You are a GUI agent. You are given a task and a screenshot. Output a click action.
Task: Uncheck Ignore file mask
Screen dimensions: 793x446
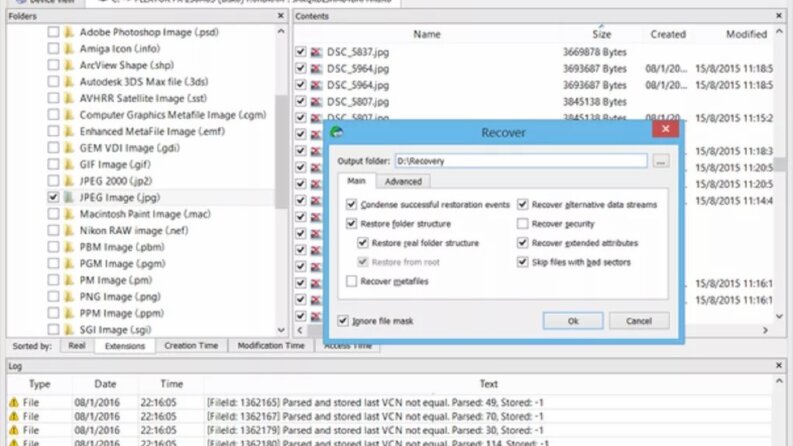(x=343, y=321)
